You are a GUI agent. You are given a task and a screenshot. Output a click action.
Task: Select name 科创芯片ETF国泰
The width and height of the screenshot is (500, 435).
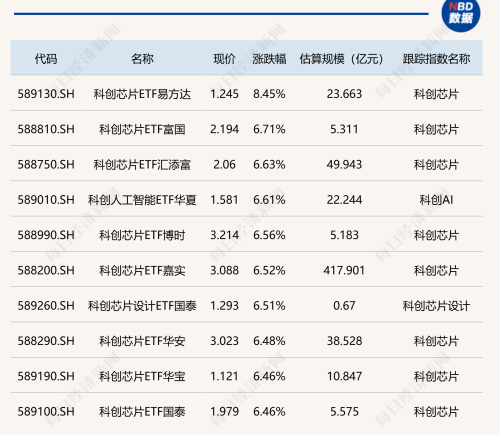pyautogui.click(x=142, y=412)
